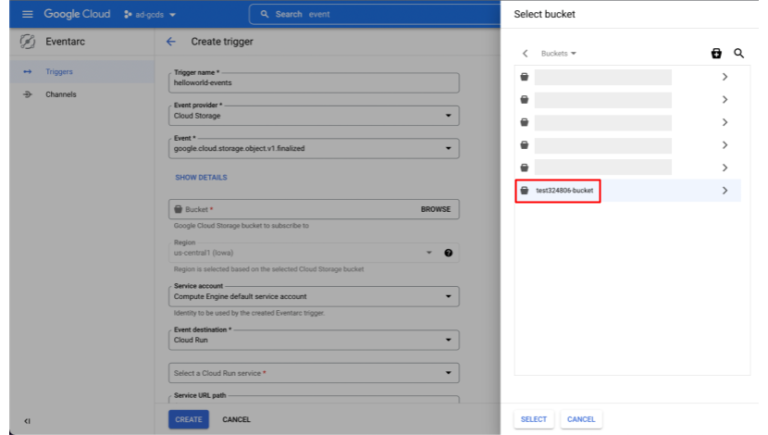
Task: Open Select a Cloud Run service dropdown
Action: point(314,373)
